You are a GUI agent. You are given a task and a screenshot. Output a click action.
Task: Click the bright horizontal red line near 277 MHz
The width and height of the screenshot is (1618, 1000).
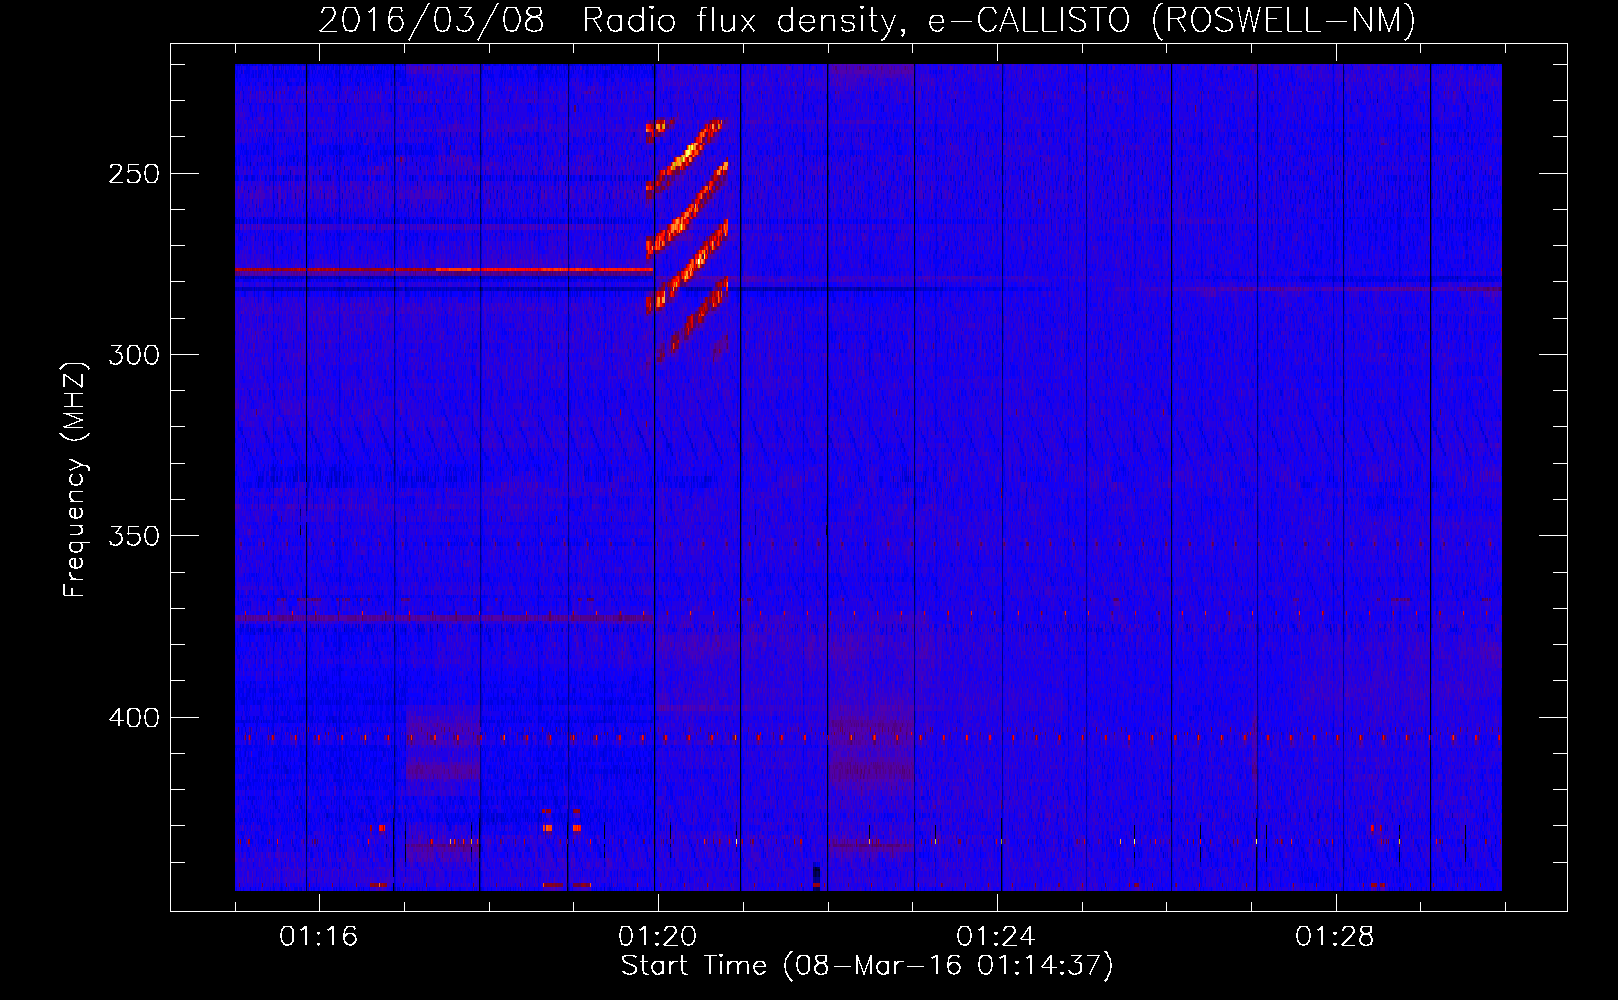pyautogui.click(x=444, y=270)
